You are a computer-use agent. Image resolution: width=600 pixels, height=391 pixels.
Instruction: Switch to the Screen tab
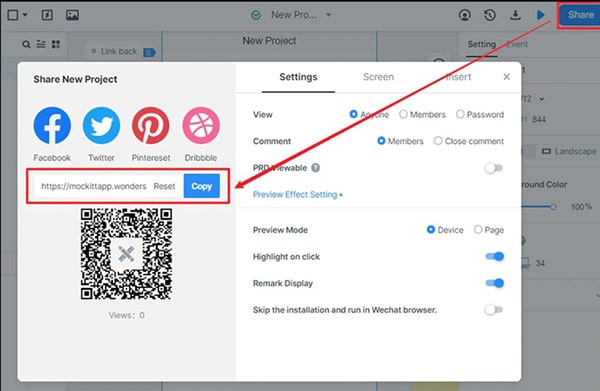click(378, 77)
